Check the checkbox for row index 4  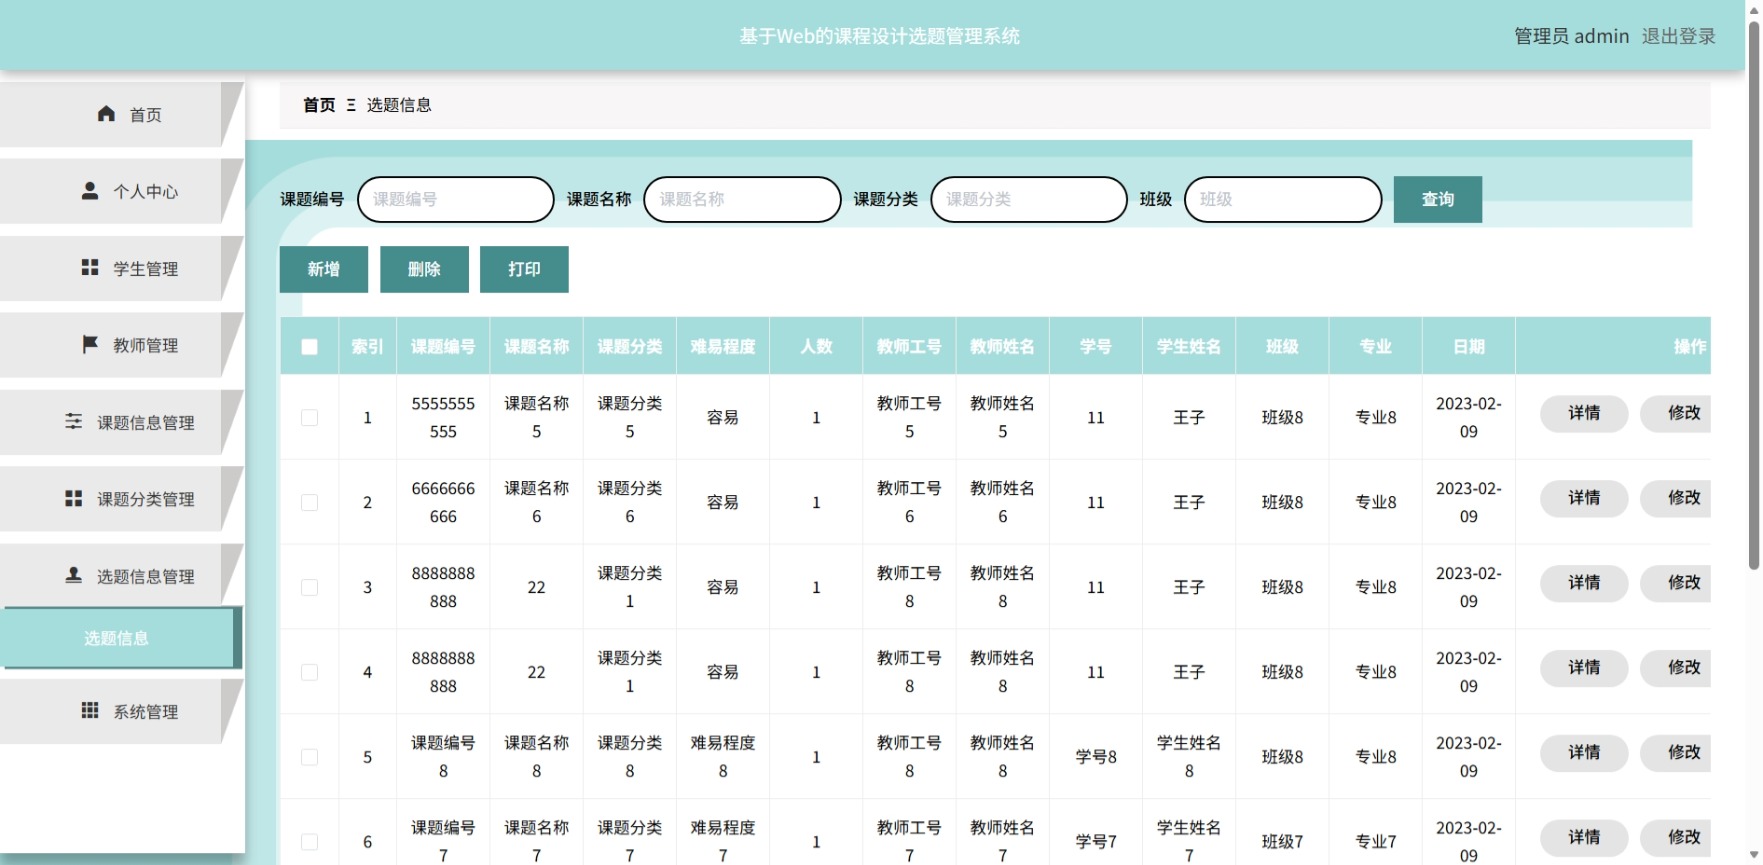click(x=310, y=672)
